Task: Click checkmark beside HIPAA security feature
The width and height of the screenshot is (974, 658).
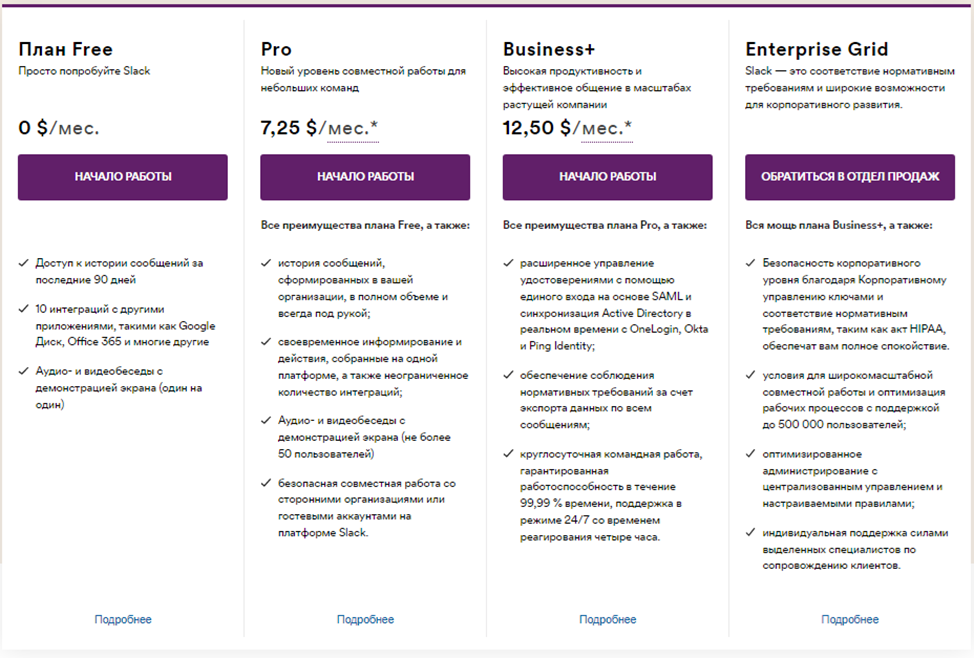Action: tap(751, 263)
